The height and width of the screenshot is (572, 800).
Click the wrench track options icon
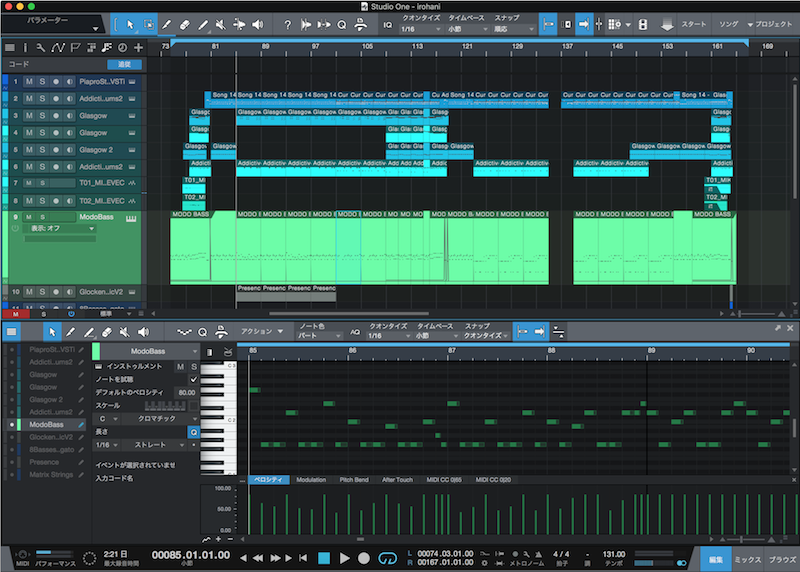[41, 47]
